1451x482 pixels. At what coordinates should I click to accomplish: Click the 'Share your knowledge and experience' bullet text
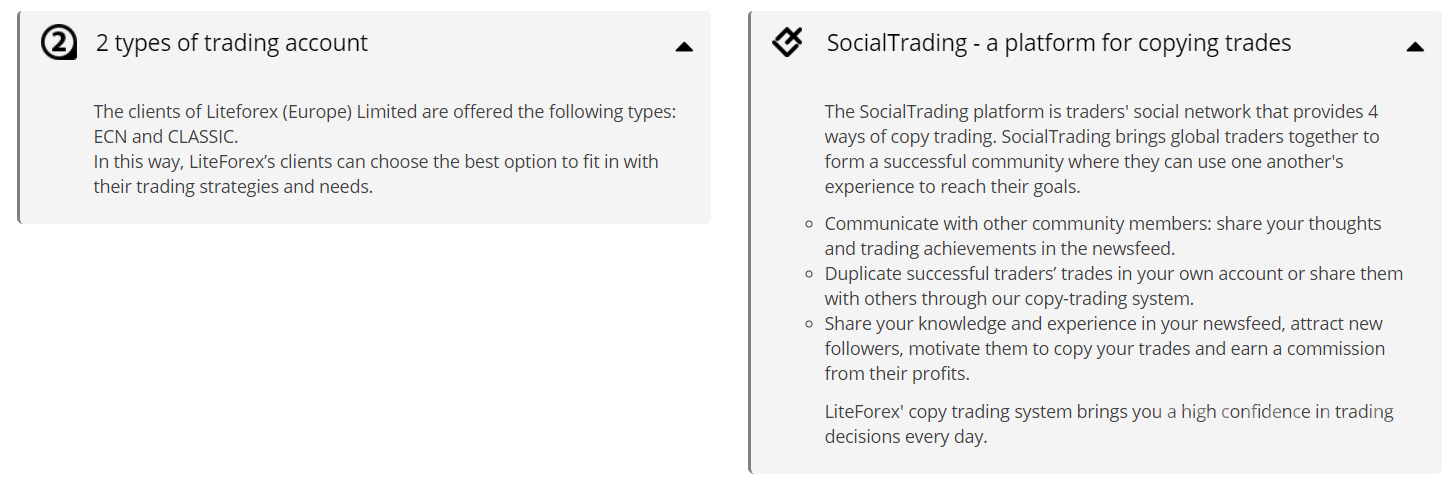tap(1103, 324)
